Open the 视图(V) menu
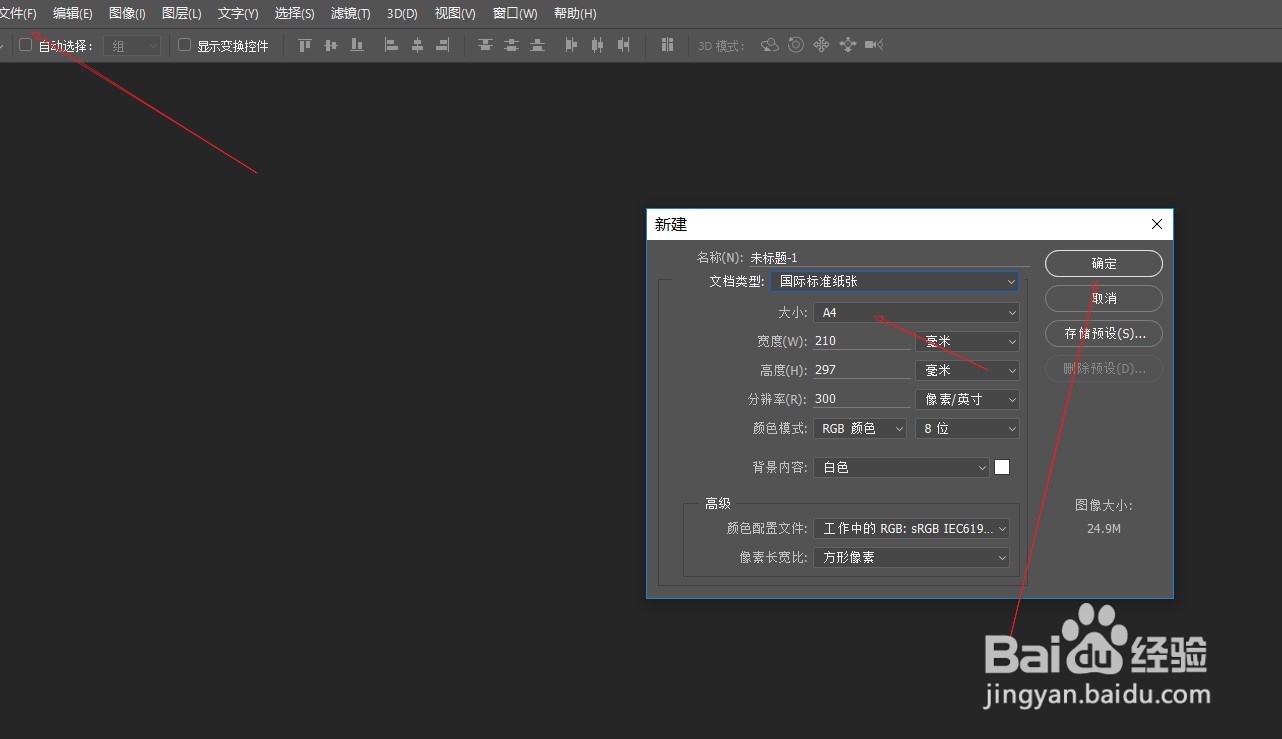The image size is (1282, 739). (x=455, y=13)
